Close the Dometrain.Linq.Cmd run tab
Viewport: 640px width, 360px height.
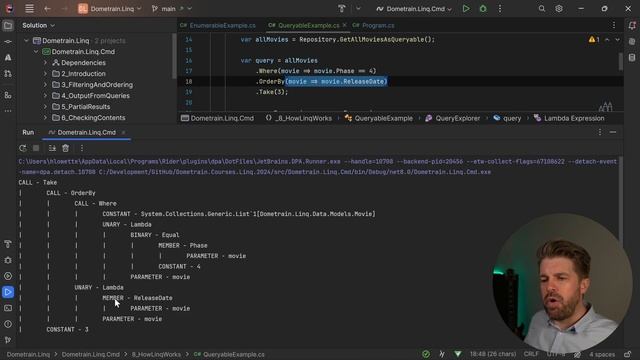(123, 132)
